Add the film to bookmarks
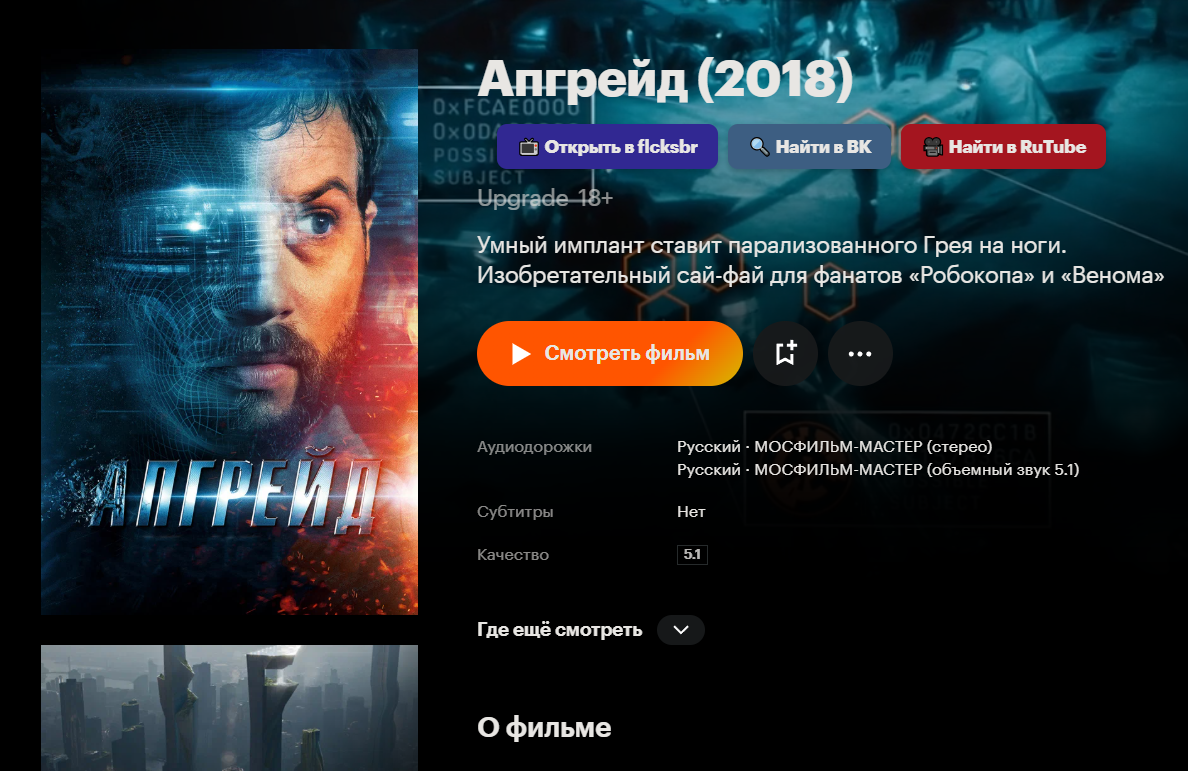This screenshot has height=771, width=1188. point(785,354)
